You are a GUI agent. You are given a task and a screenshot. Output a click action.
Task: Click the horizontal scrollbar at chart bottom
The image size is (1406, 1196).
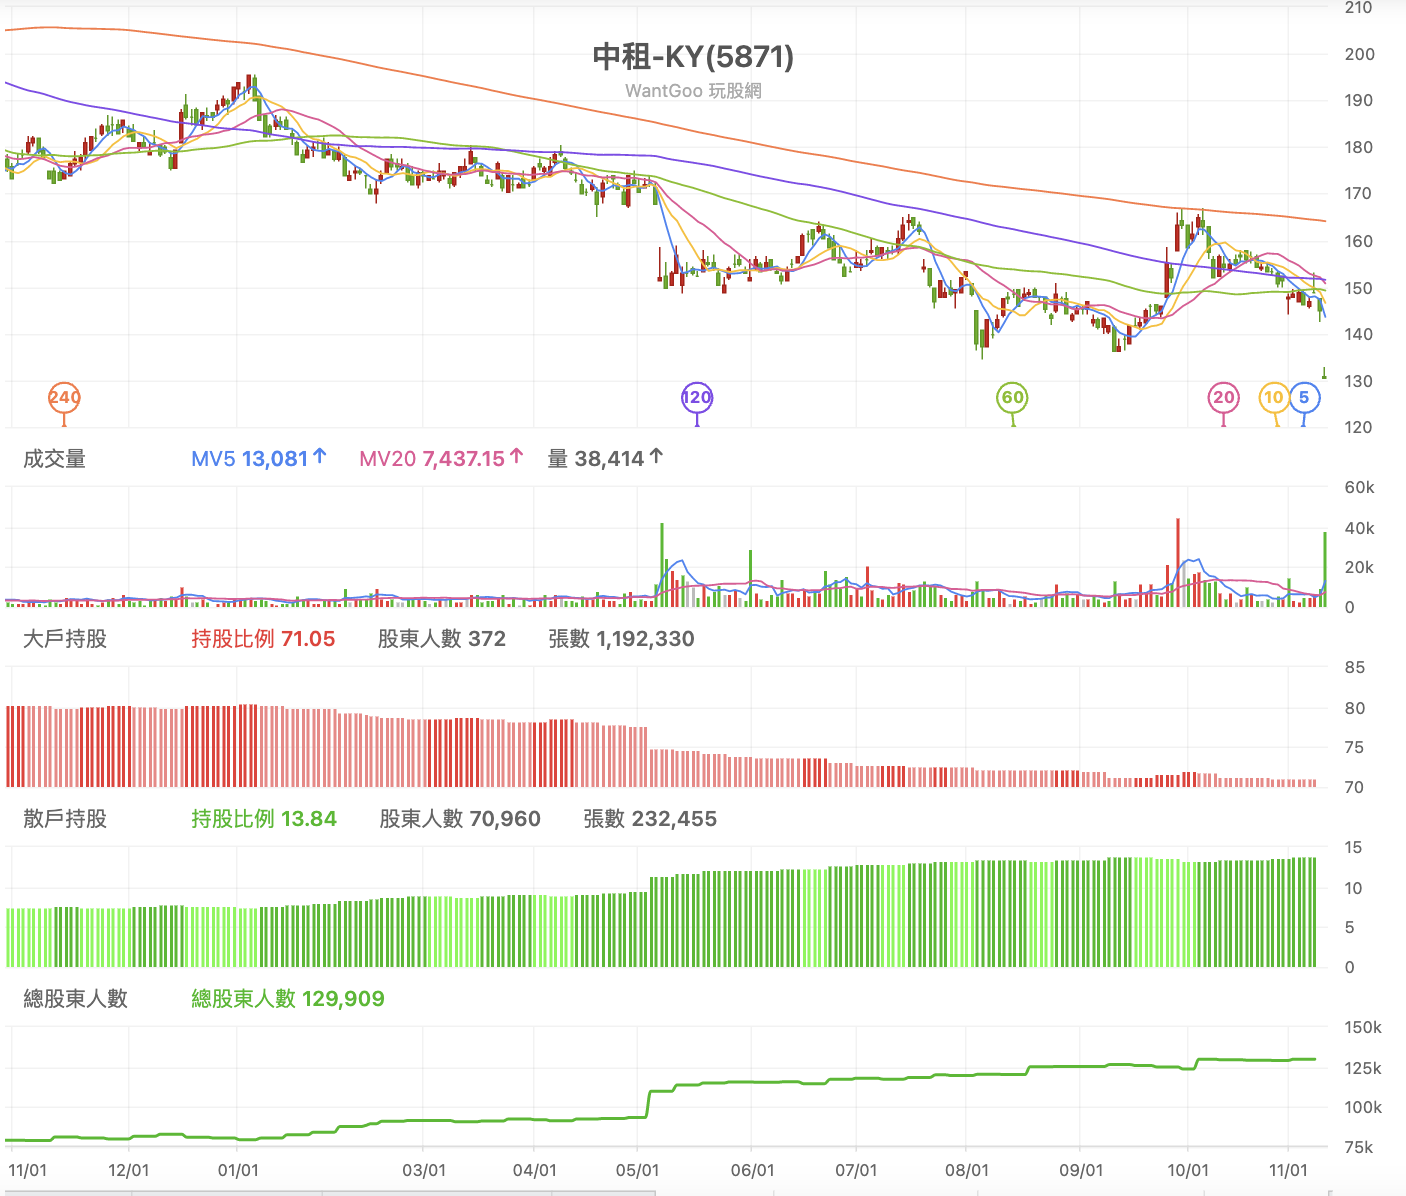(x=666, y=1192)
